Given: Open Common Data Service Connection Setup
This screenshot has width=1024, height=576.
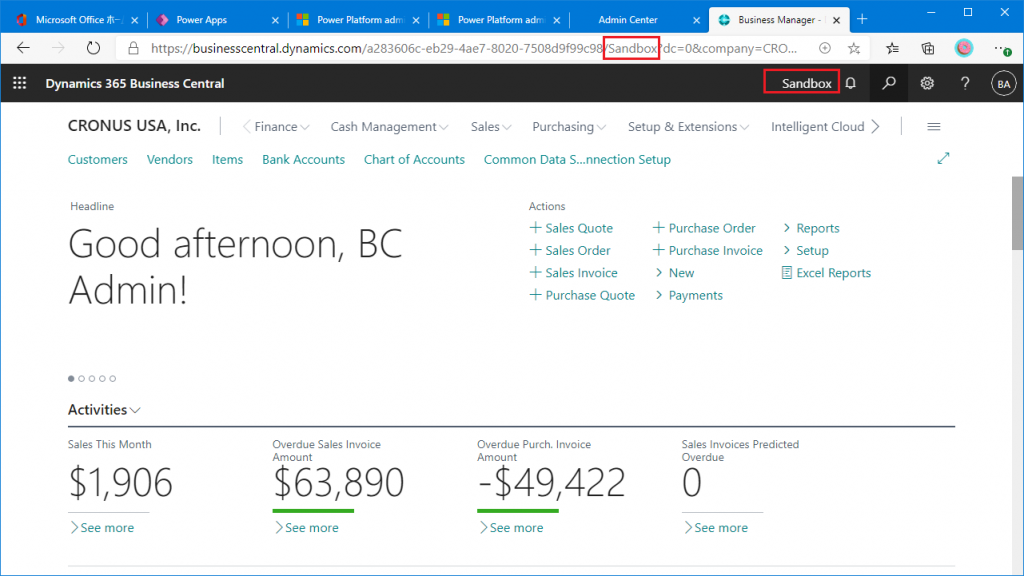Looking at the screenshot, I should point(577,159).
